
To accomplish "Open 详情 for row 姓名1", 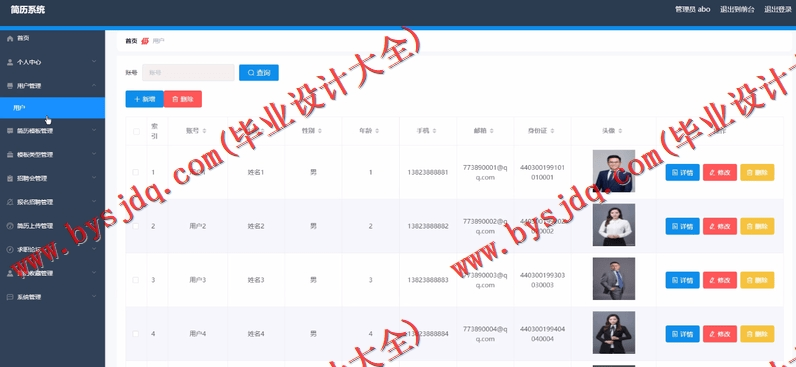I will (682, 173).
